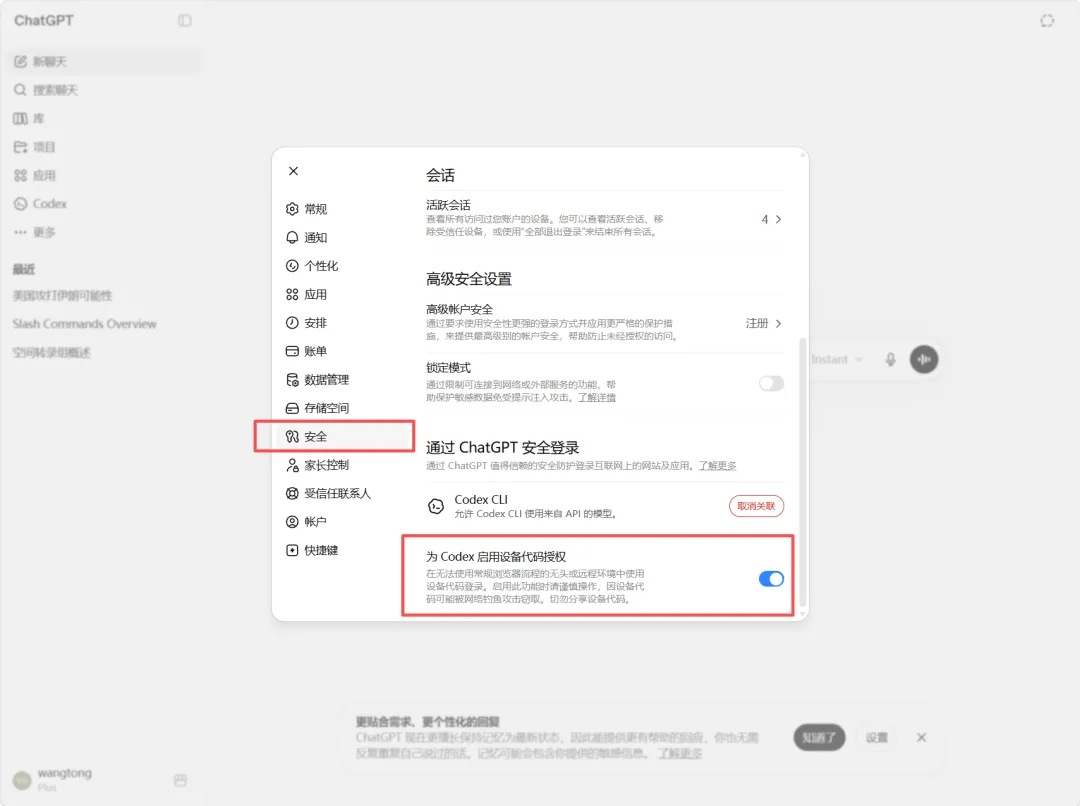Click the 存储空间 drive icon
This screenshot has width=1080, height=806.
(292, 409)
